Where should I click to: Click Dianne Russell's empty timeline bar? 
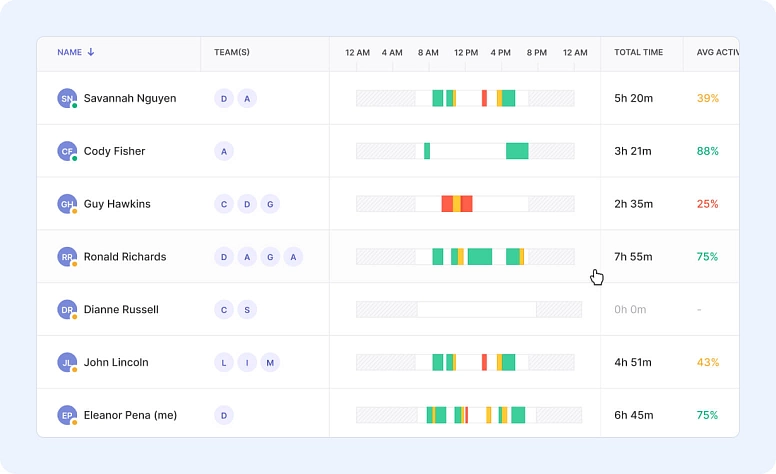[x=476, y=310]
